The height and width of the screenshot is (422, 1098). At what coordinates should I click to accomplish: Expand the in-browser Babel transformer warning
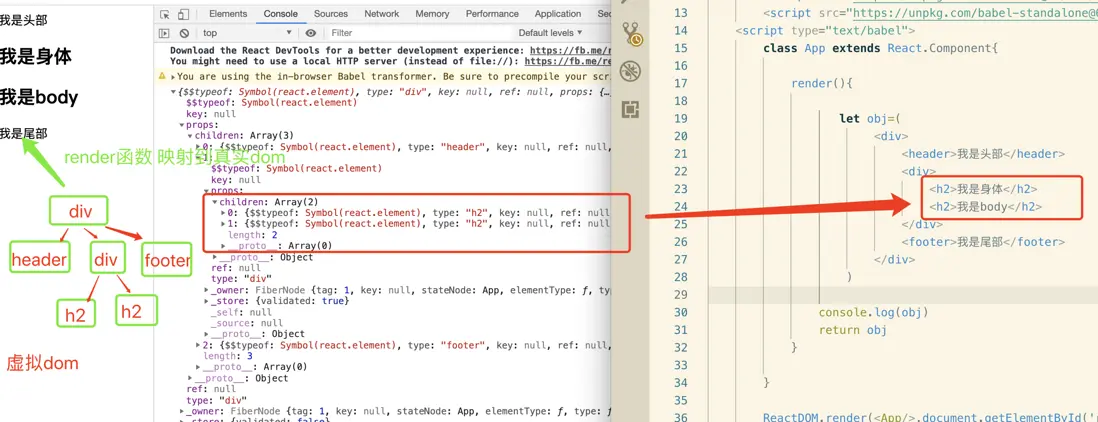click(173, 76)
